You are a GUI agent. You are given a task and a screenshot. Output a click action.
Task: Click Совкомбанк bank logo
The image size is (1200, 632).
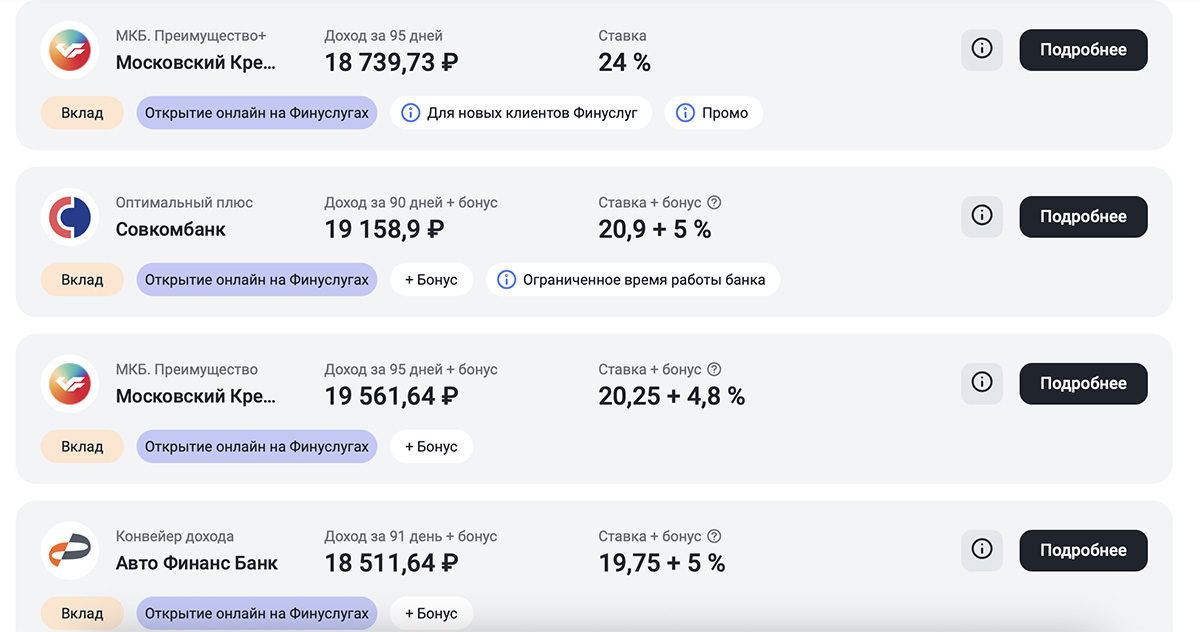(70, 217)
